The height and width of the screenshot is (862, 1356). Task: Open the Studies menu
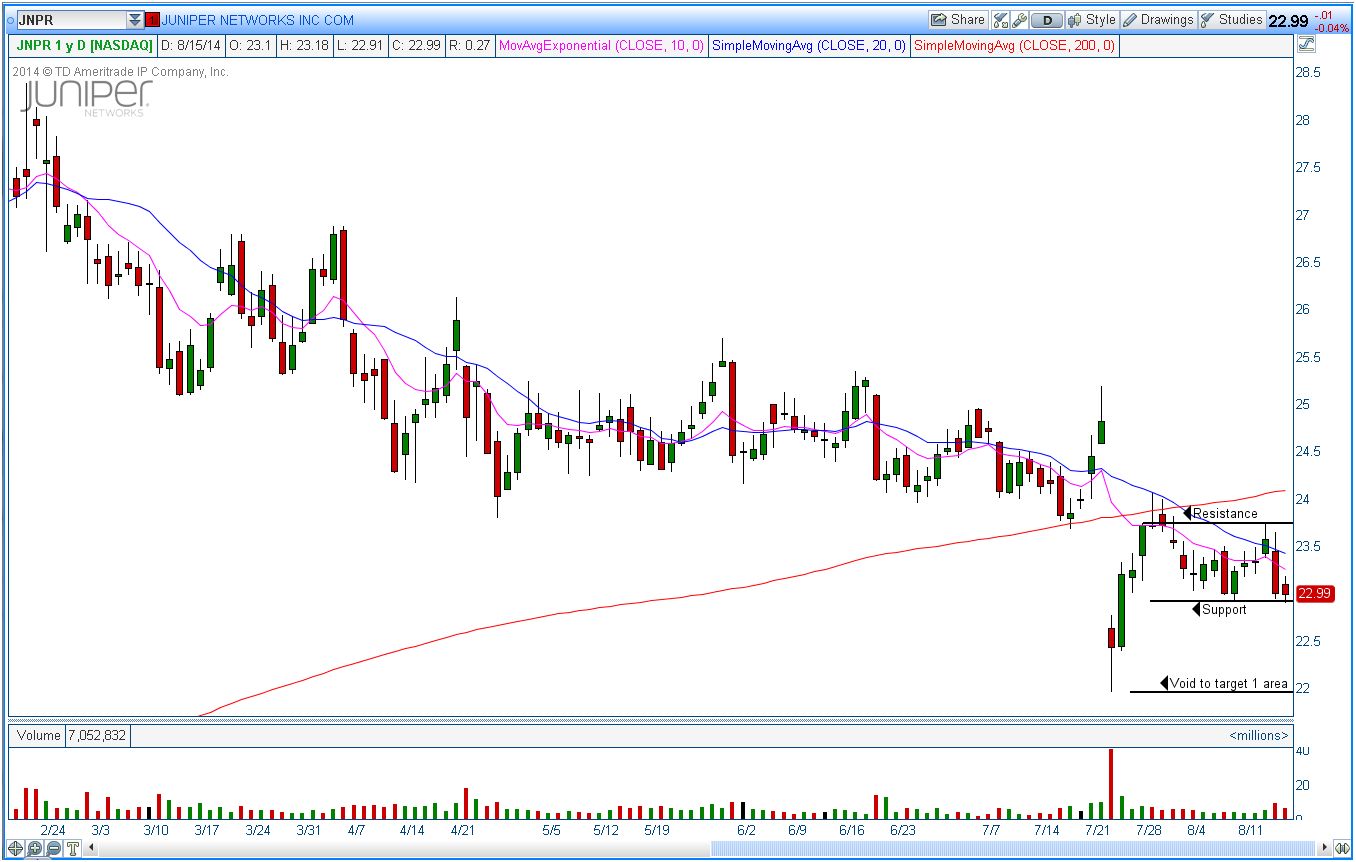[x=1231, y=19]
